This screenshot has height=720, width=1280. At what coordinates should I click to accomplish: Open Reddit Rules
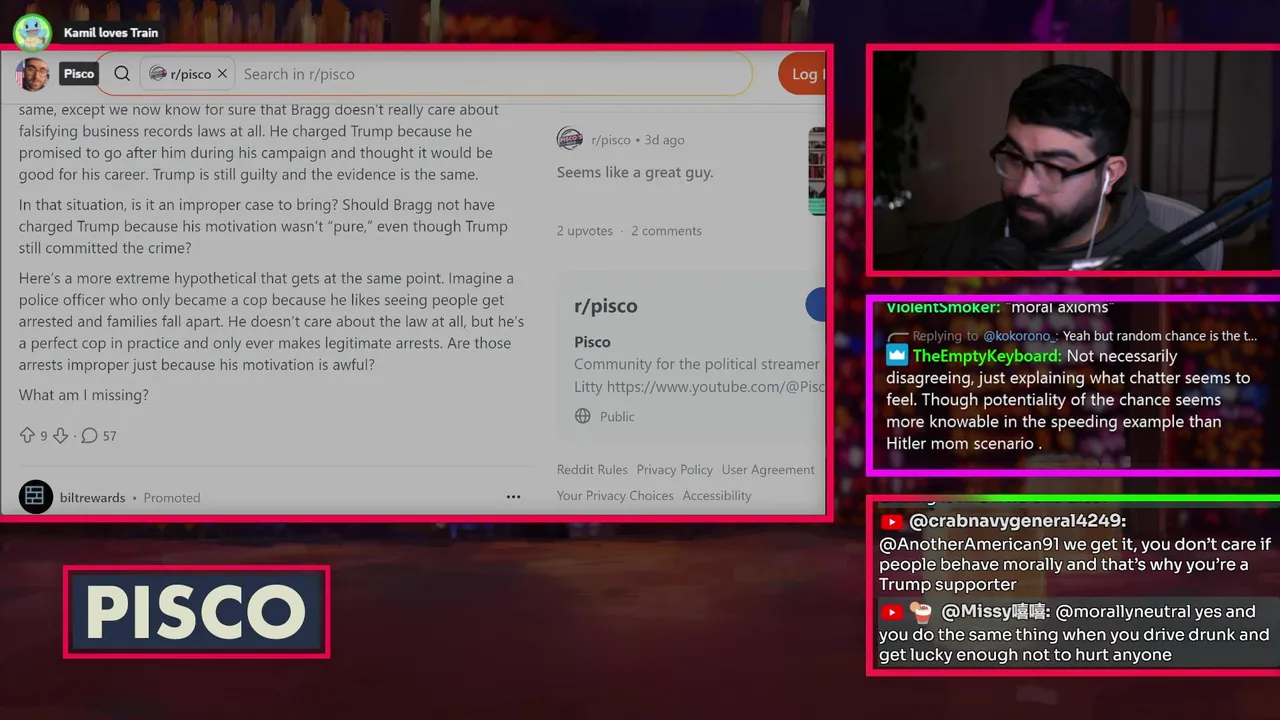click(x=592, y=470)
